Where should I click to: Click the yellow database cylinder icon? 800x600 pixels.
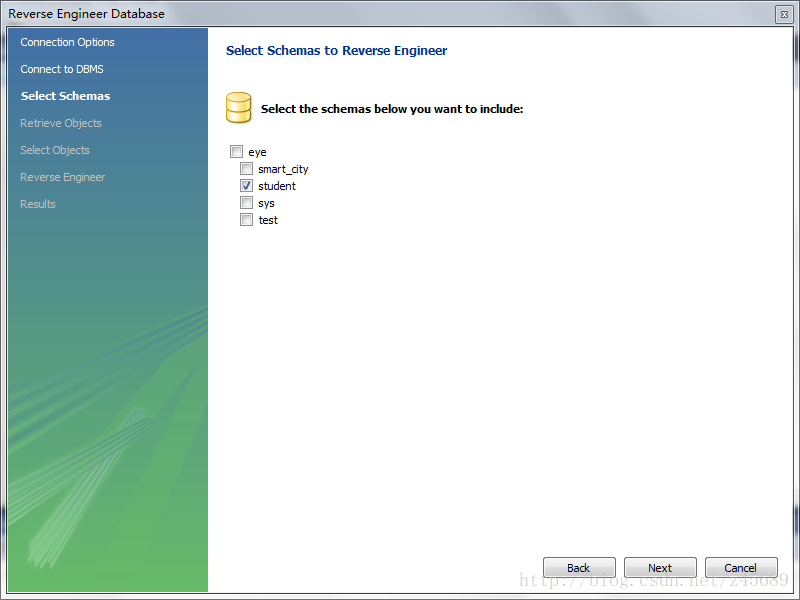coord(238,108)
